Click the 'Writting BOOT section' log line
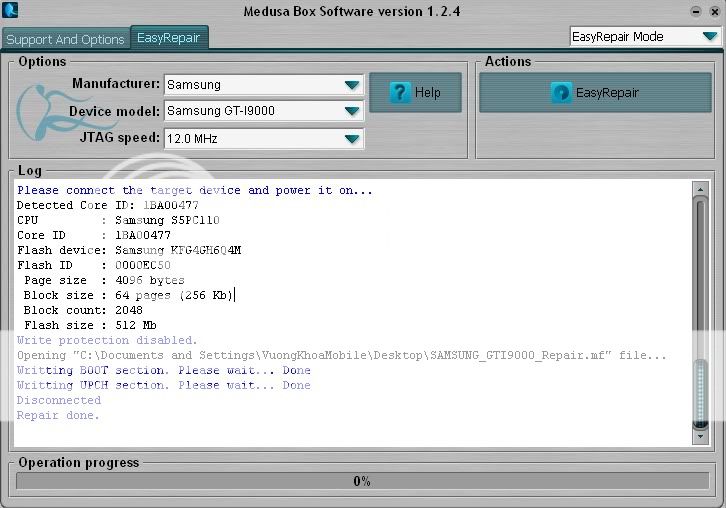The height and width of the screenshot is (508, 726). tap(164, 370)
